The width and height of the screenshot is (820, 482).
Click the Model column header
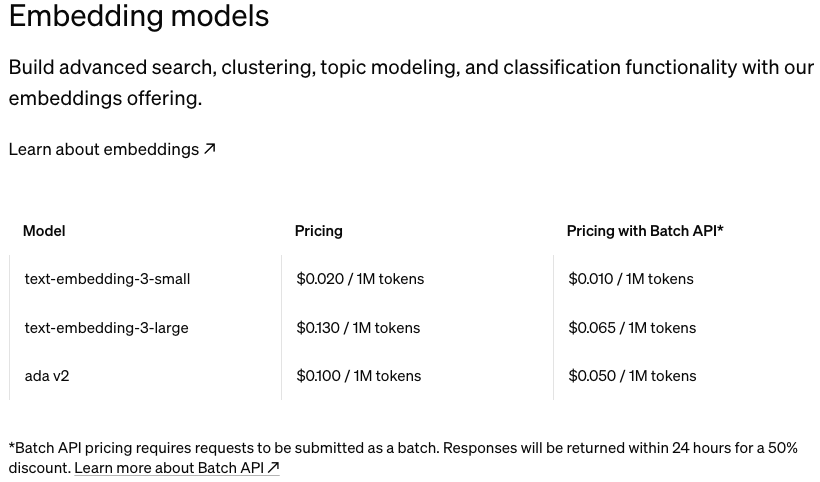[44, 231]
